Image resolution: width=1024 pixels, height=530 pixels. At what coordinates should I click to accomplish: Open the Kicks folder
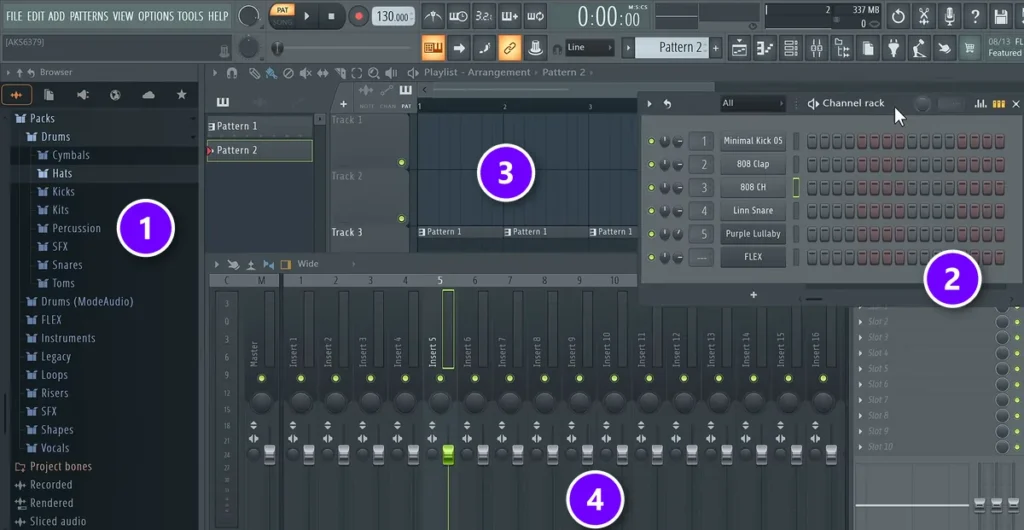63,191
